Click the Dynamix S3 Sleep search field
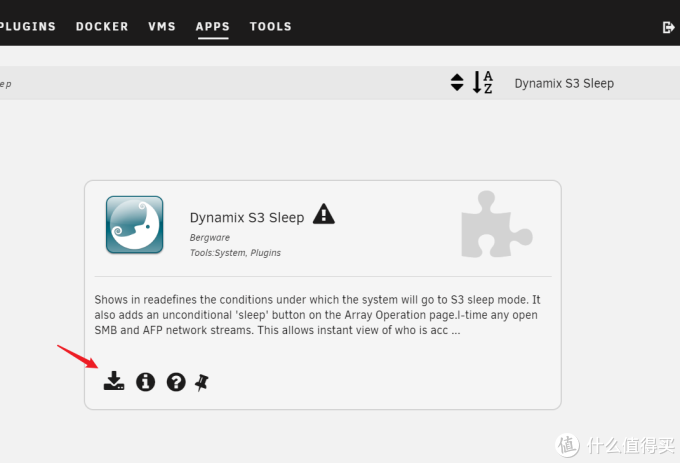 (564, 83)
